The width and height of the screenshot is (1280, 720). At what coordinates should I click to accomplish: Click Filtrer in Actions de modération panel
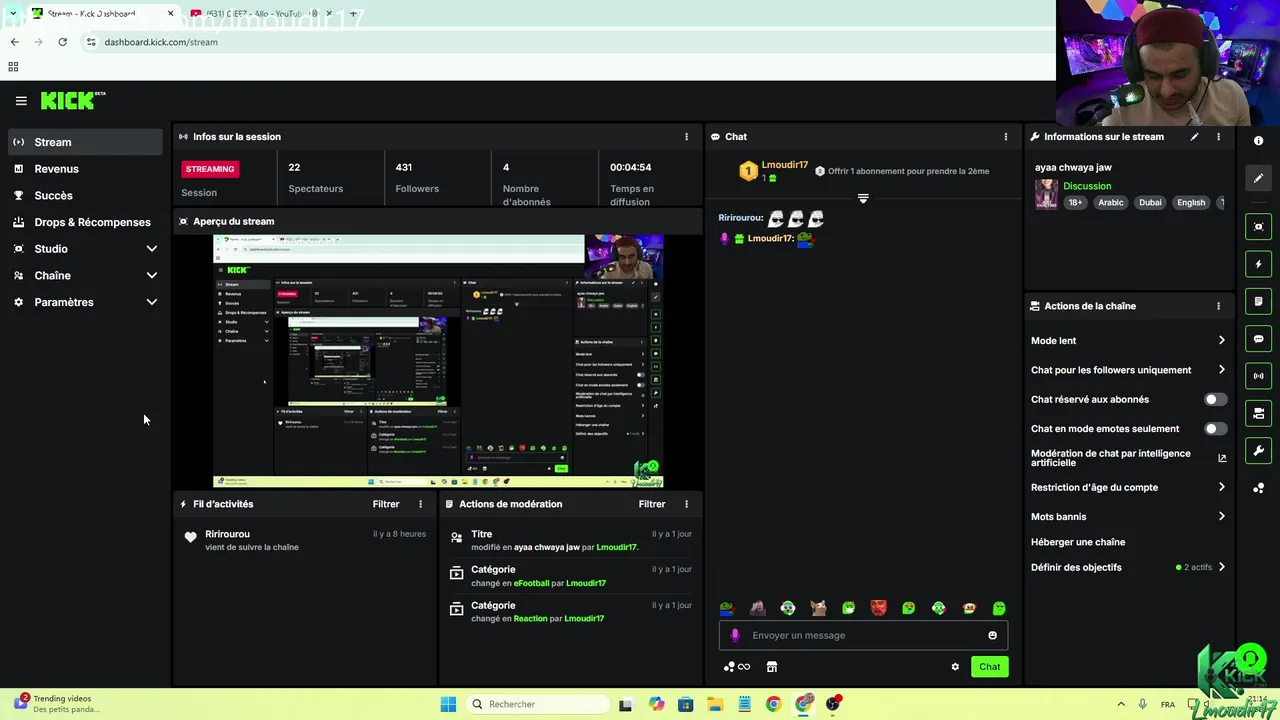click(652, 504)
